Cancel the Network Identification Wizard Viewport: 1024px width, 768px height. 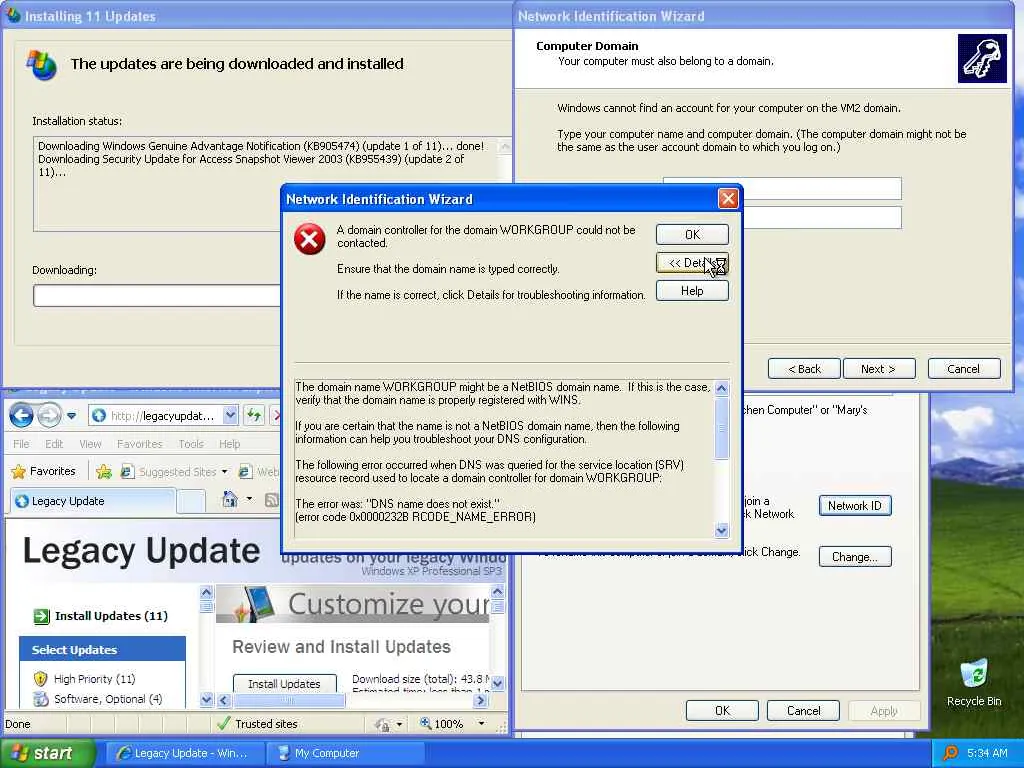963,369
